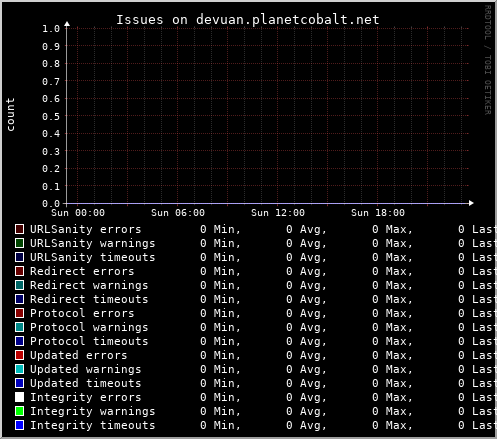497x439 pixels.
Task: Select the Integrity errors white swatch
Action: pos(19,397)
